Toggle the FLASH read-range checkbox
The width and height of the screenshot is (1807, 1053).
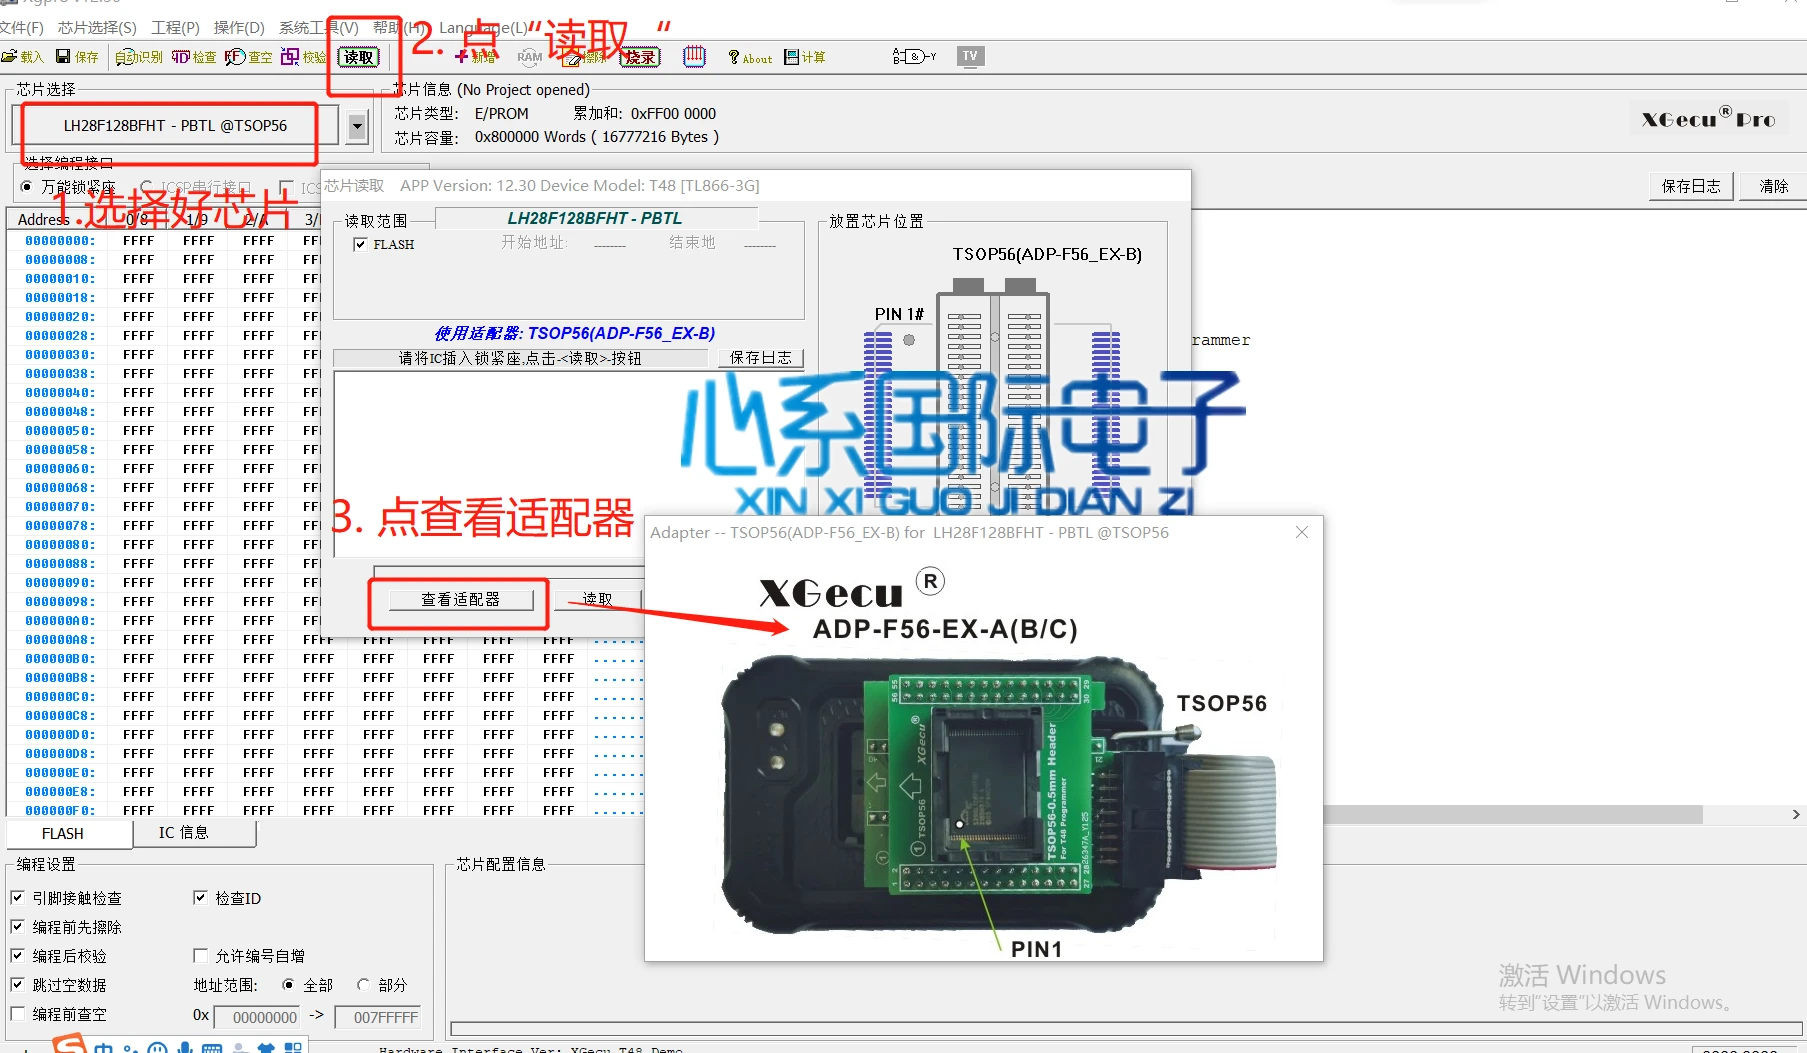click(x=360, y=244)
